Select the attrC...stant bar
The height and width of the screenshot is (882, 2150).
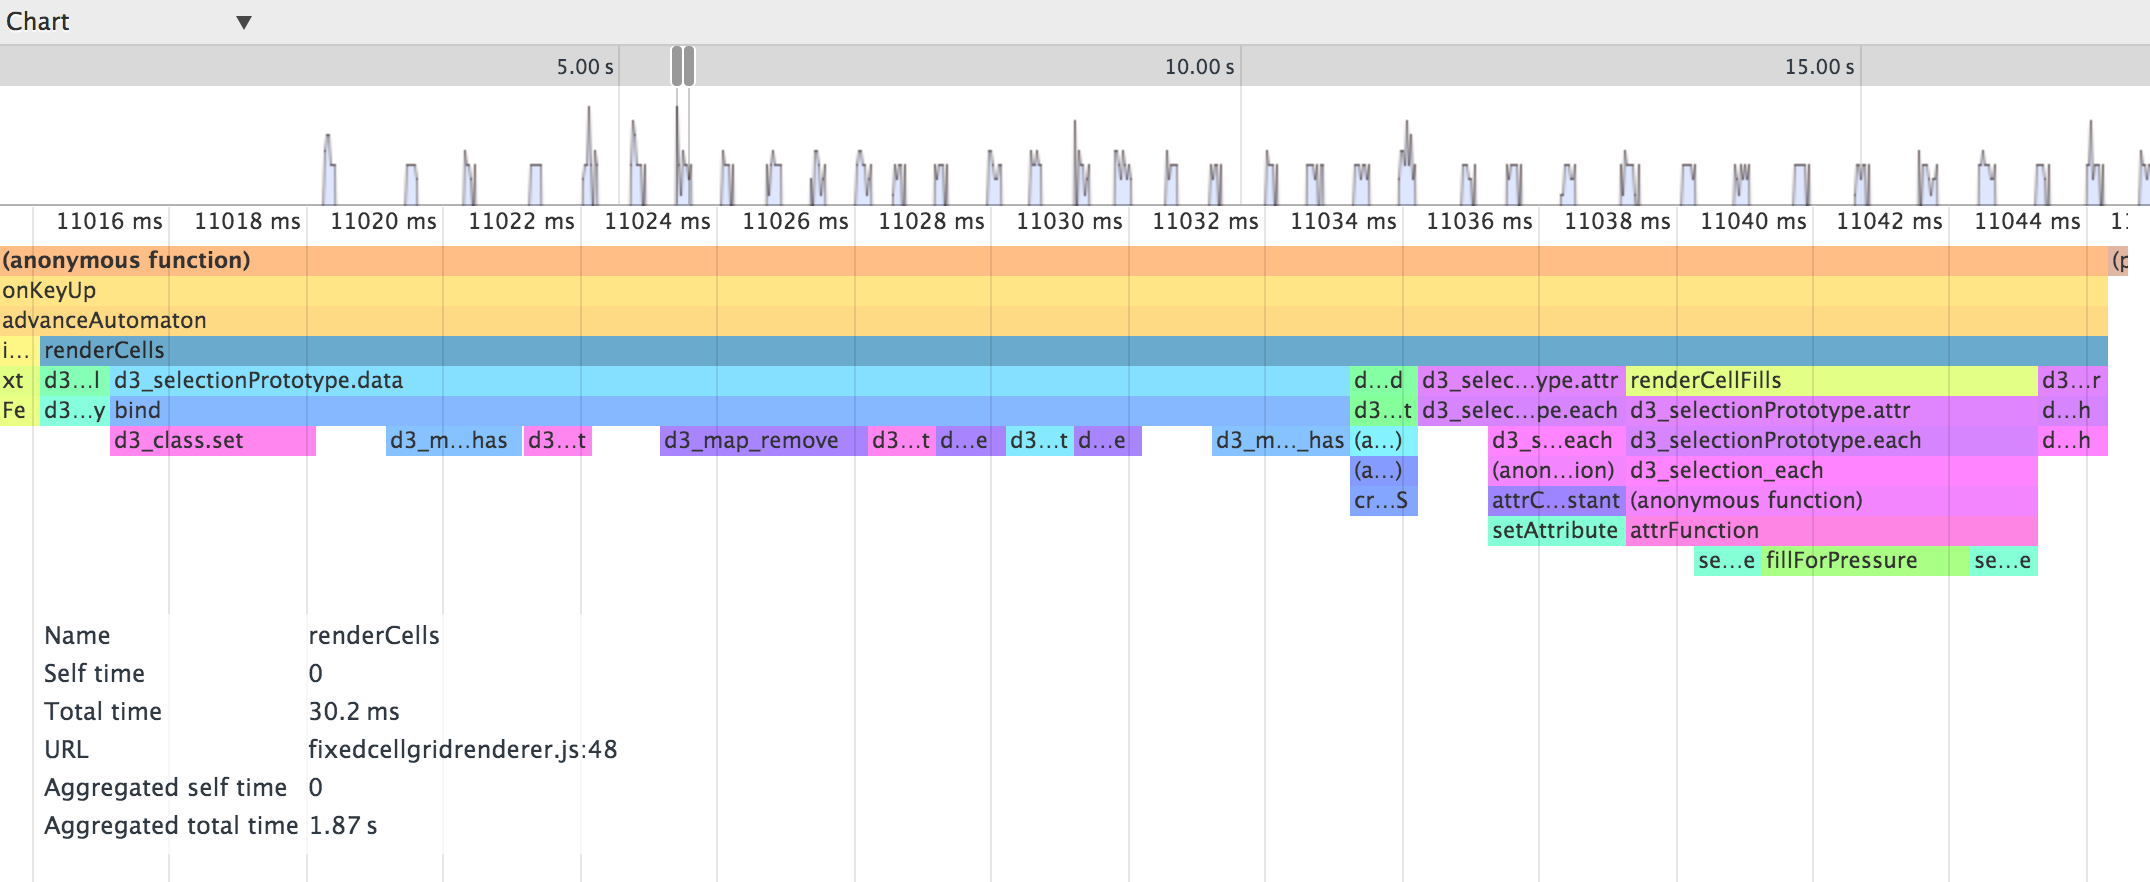(x=1557, y=500)
